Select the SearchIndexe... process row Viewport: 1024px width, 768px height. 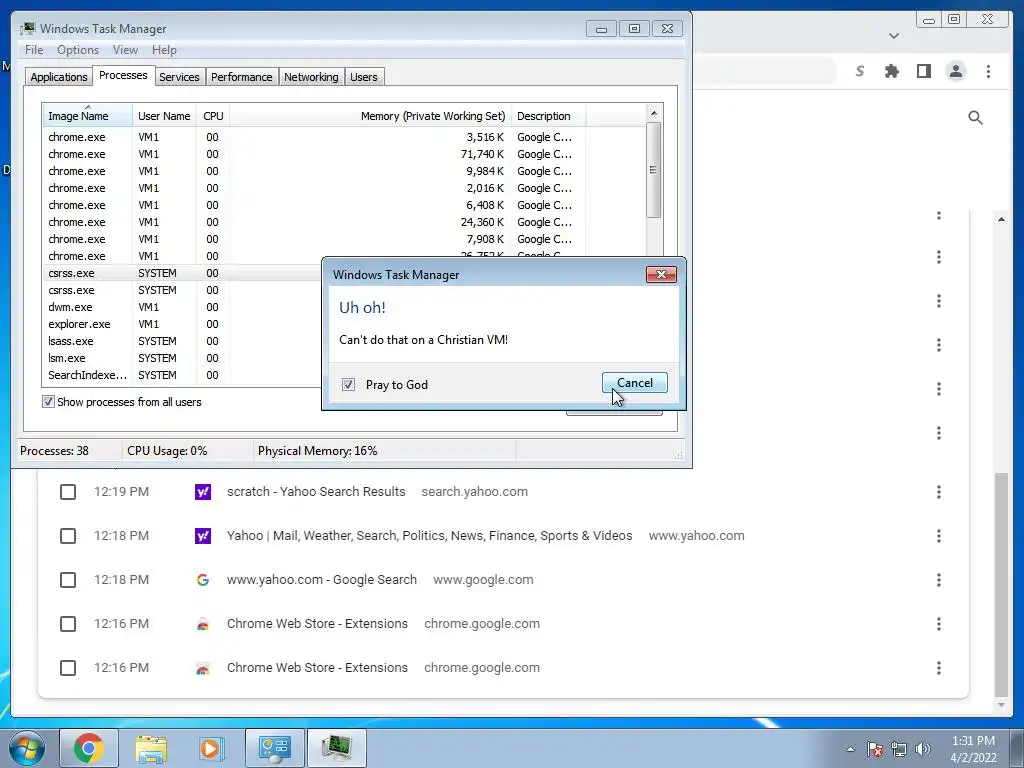181,375
